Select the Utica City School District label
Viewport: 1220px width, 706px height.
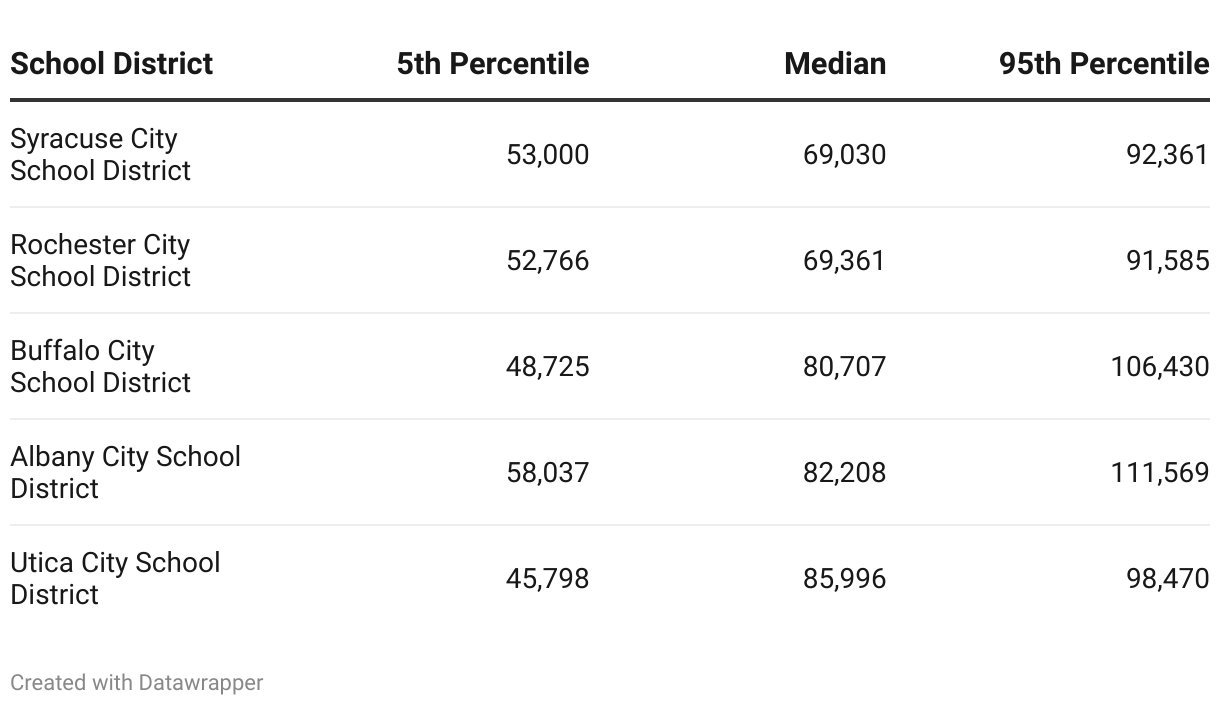[115, 579]
